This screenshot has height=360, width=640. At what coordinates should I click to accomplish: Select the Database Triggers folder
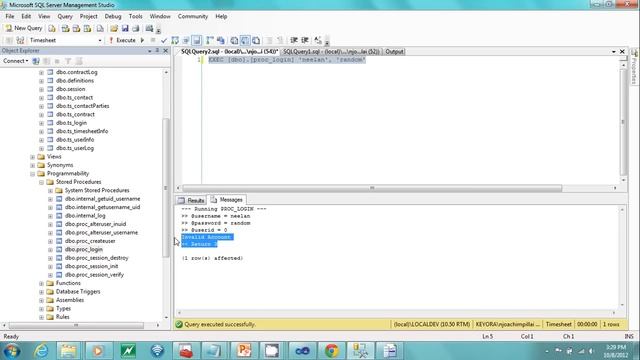78,291
